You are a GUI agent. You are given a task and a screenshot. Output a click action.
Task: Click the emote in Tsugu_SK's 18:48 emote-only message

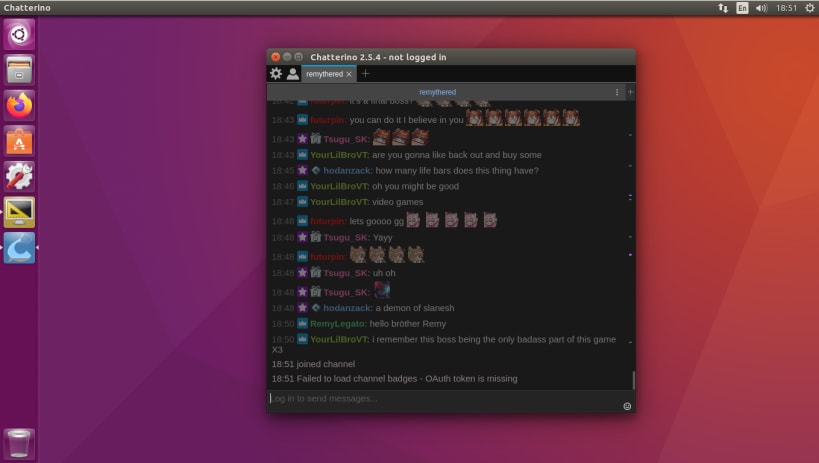382,290
